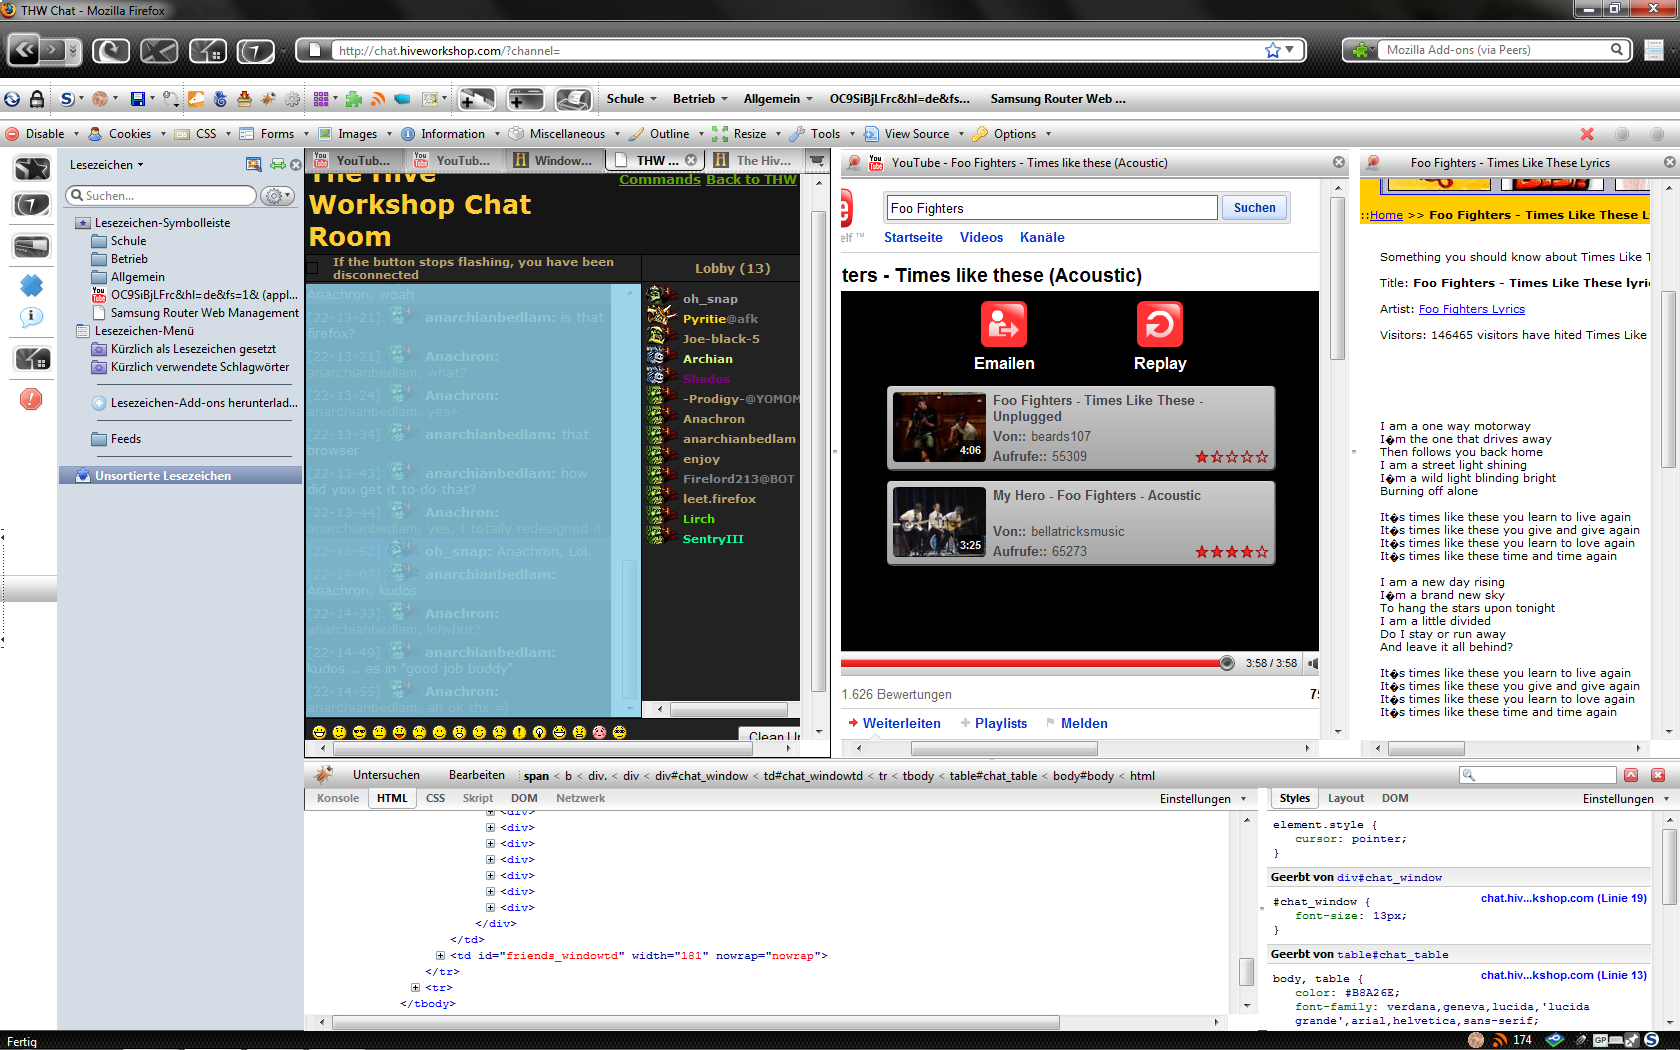Select Unsortierte Lesezeichen in sidebar
The image size is (1680, 1050).
pyautogui.click(x=180, y=476)
